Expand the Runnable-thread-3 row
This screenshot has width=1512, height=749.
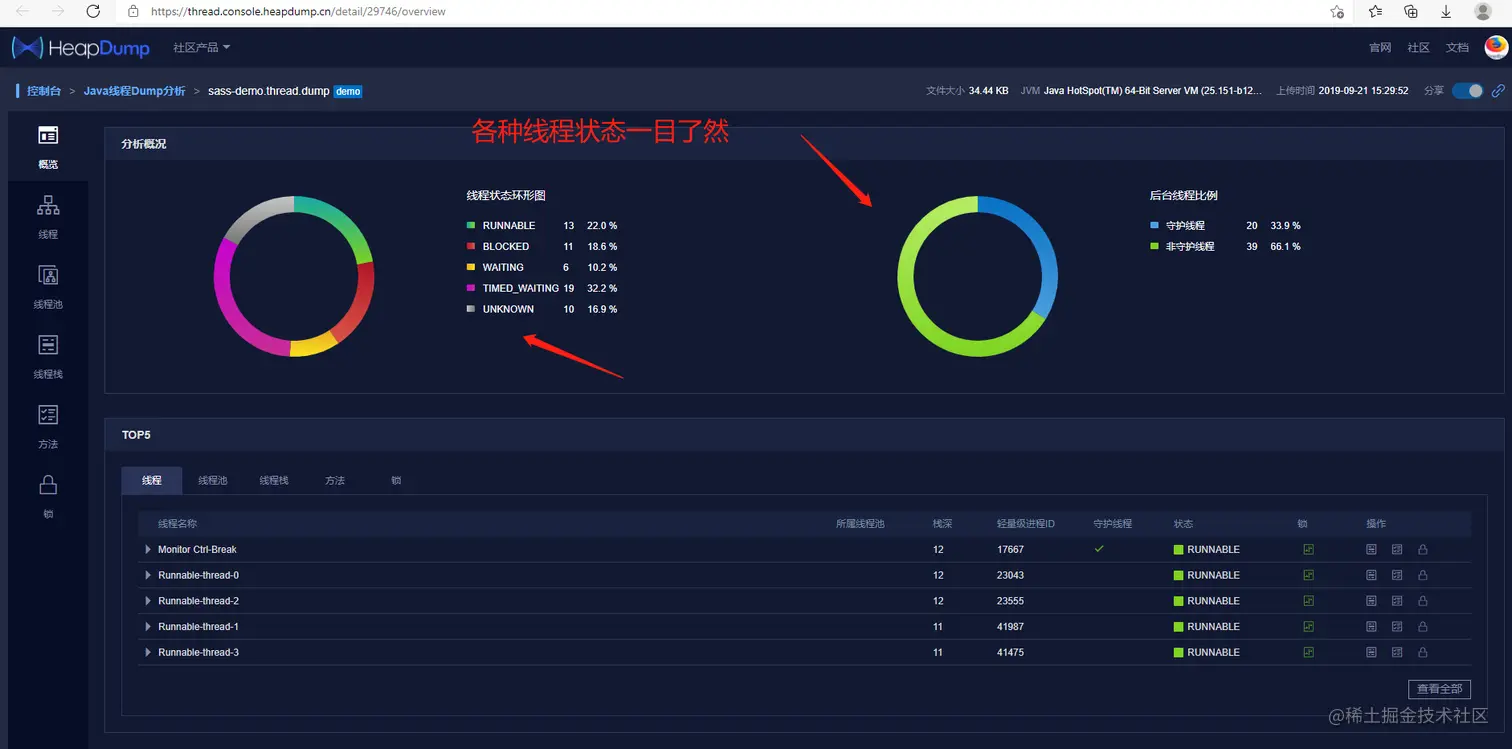pyautogui.click(x=148, y=652)
